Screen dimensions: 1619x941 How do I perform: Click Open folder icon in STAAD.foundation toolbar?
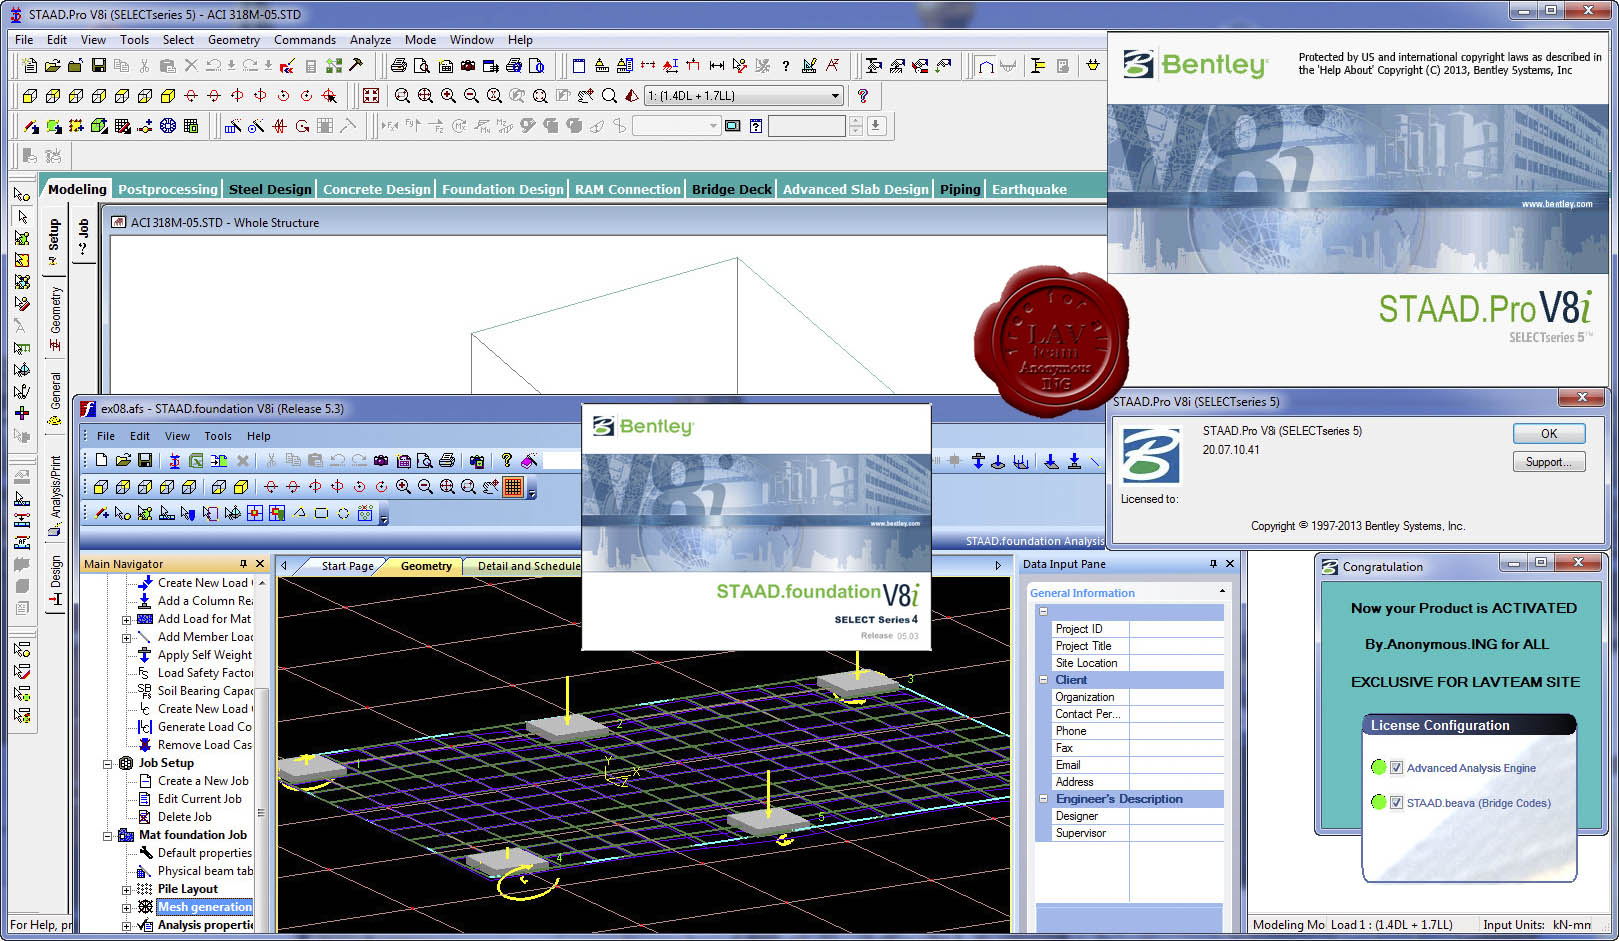(x=123, y=460)
